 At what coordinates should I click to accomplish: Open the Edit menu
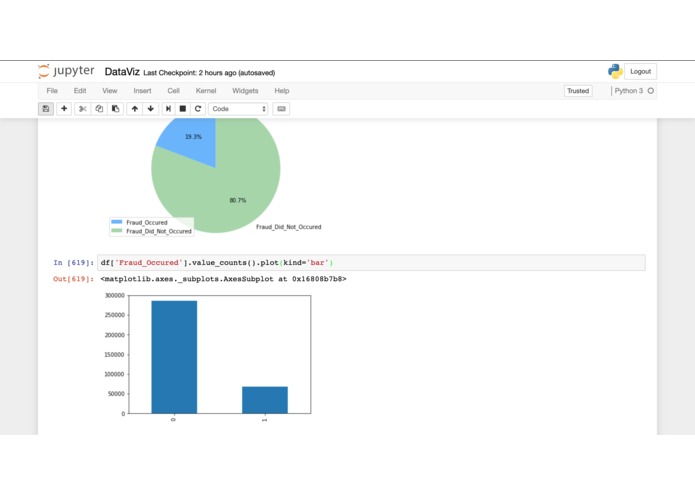80,91
